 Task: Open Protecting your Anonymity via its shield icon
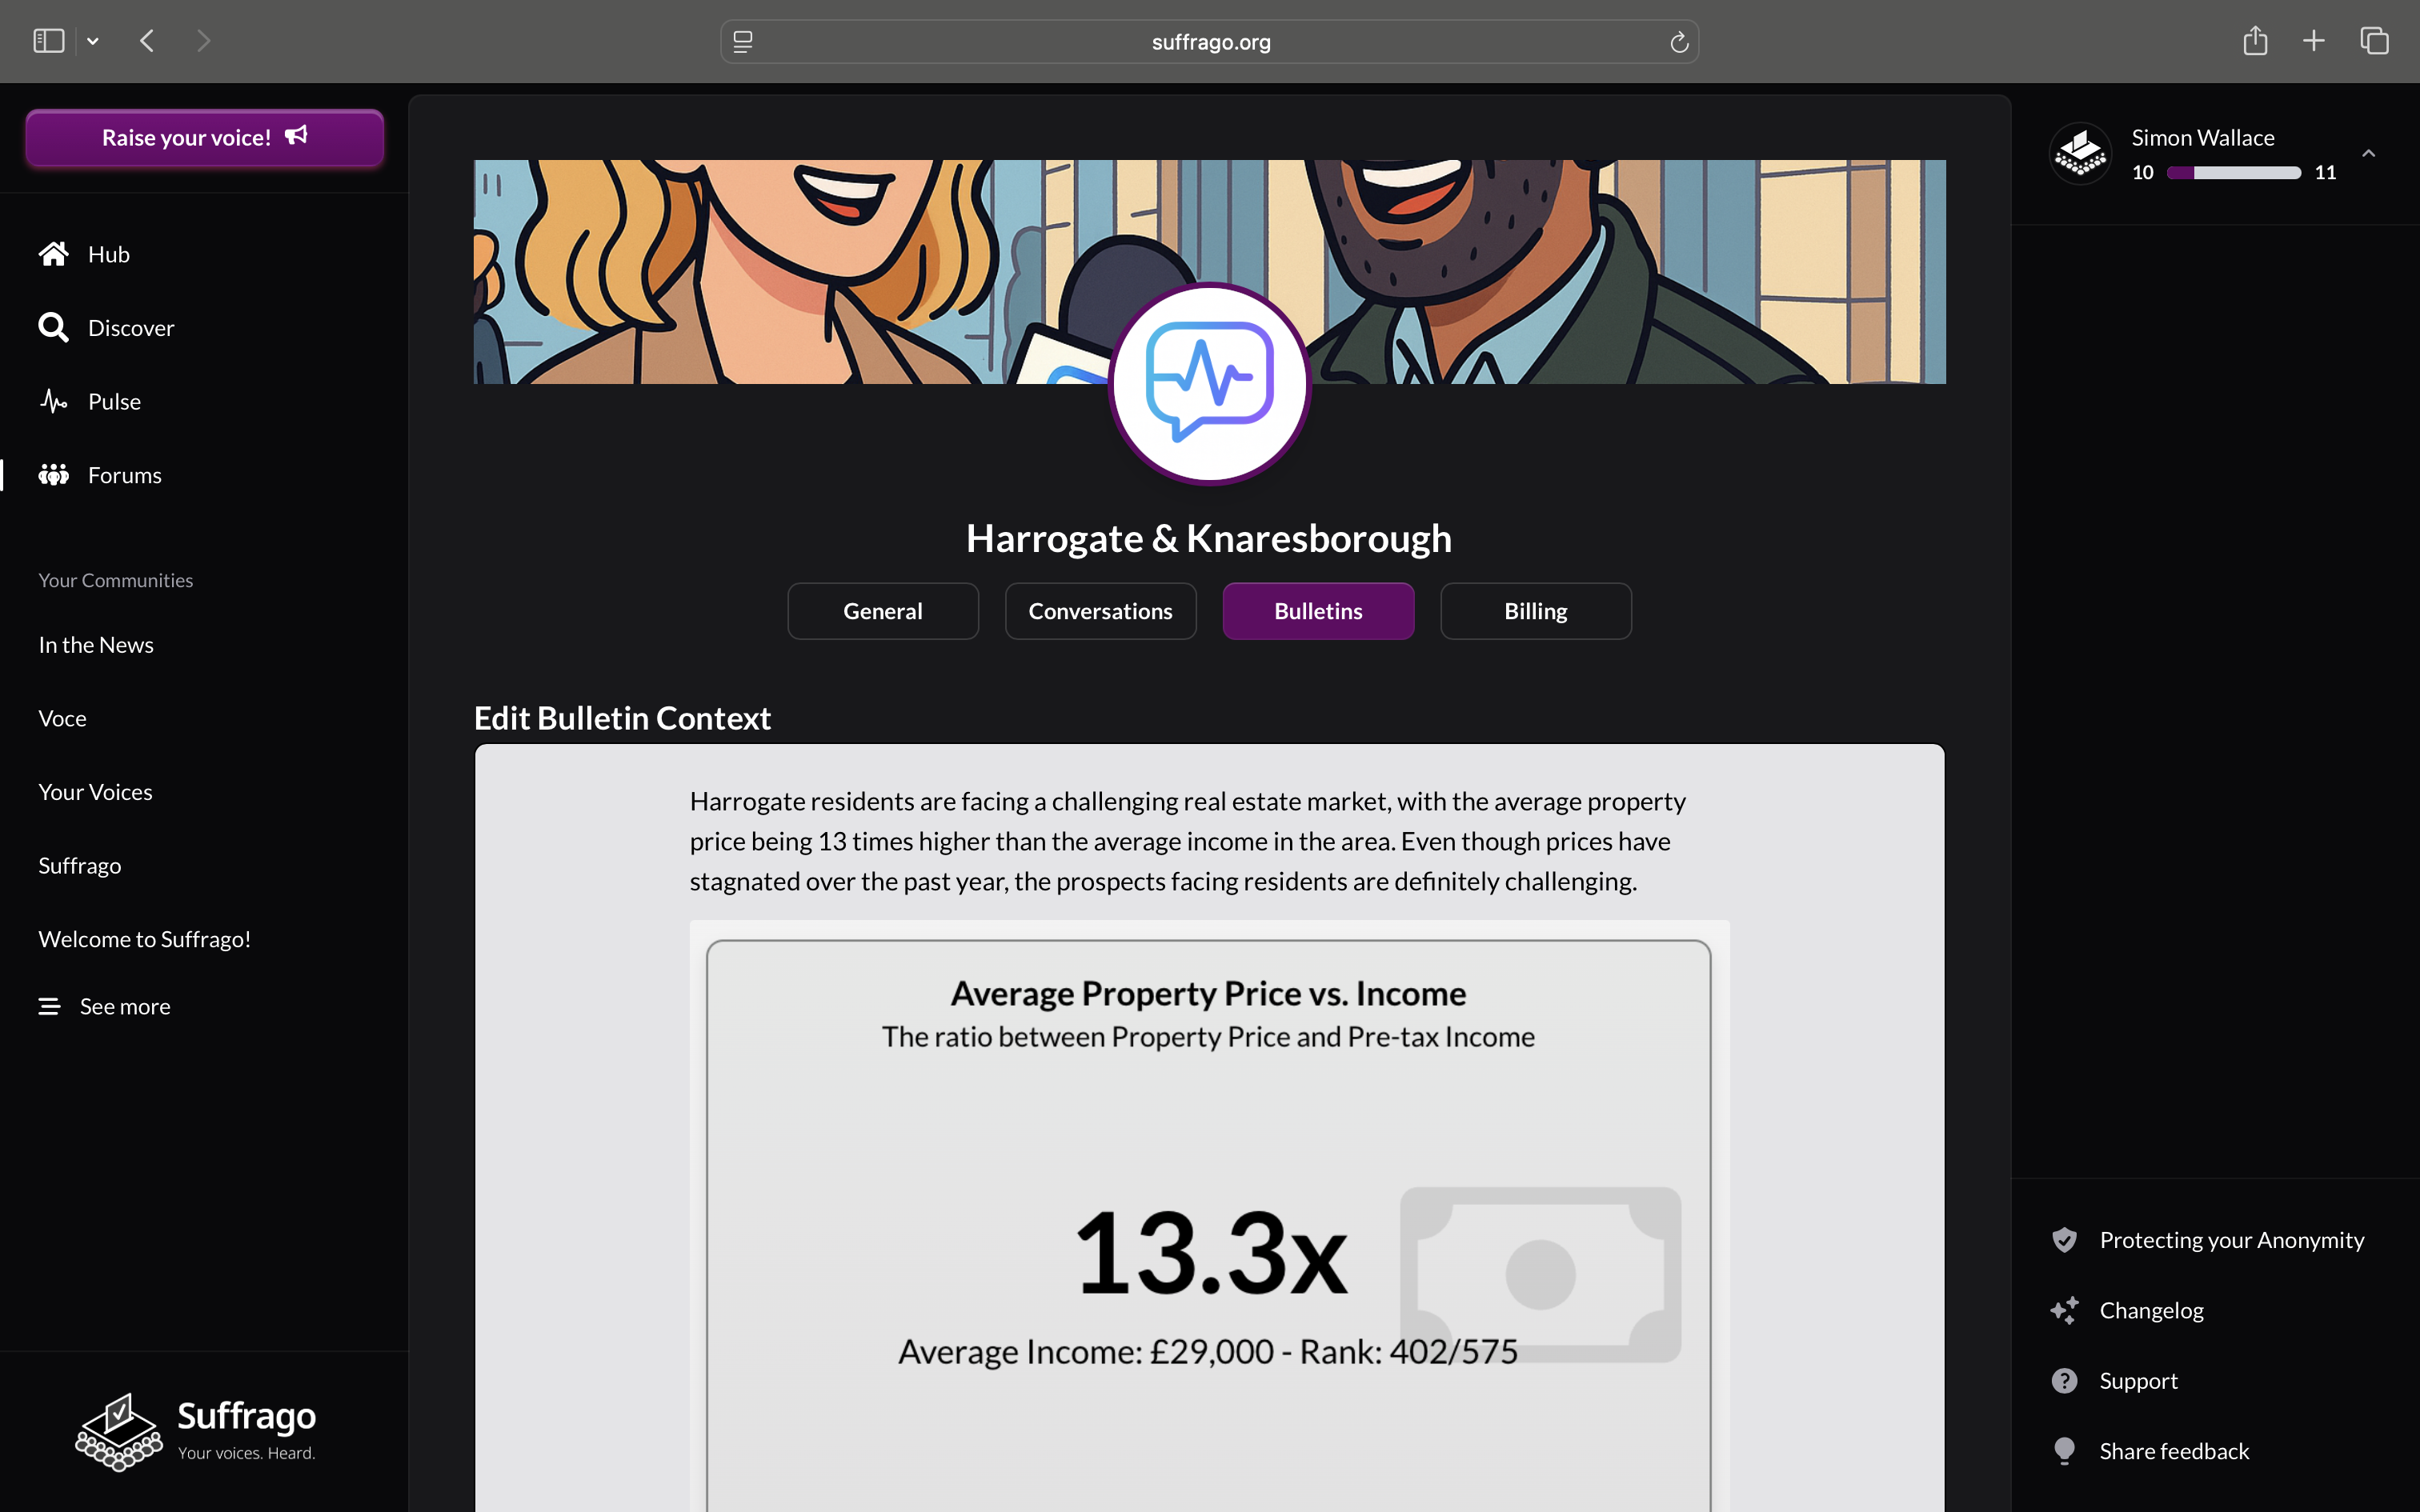pyautogui.click(x=2064, y=1240)
